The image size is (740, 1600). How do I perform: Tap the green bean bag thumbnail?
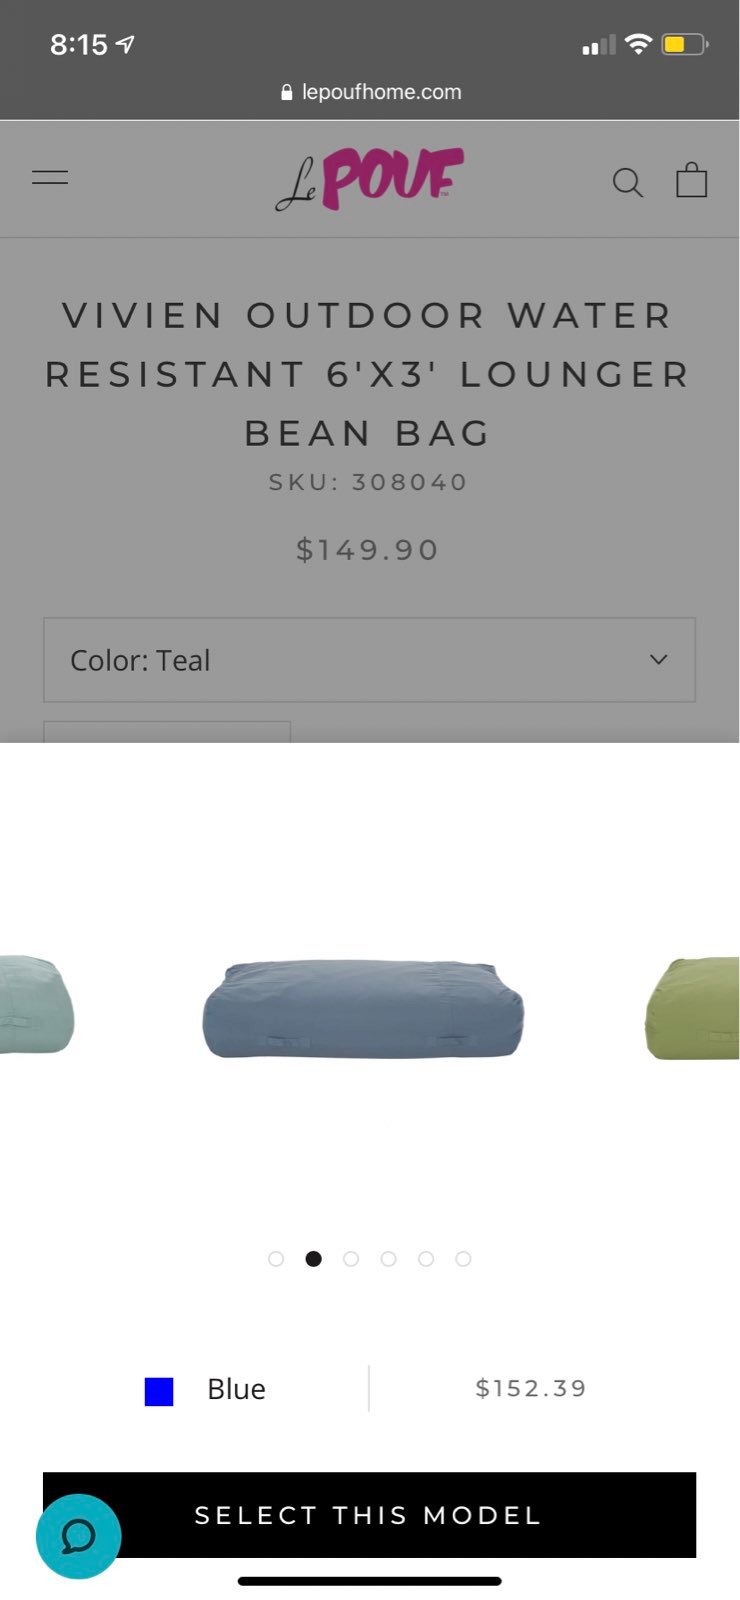[x=692, y=1008]
